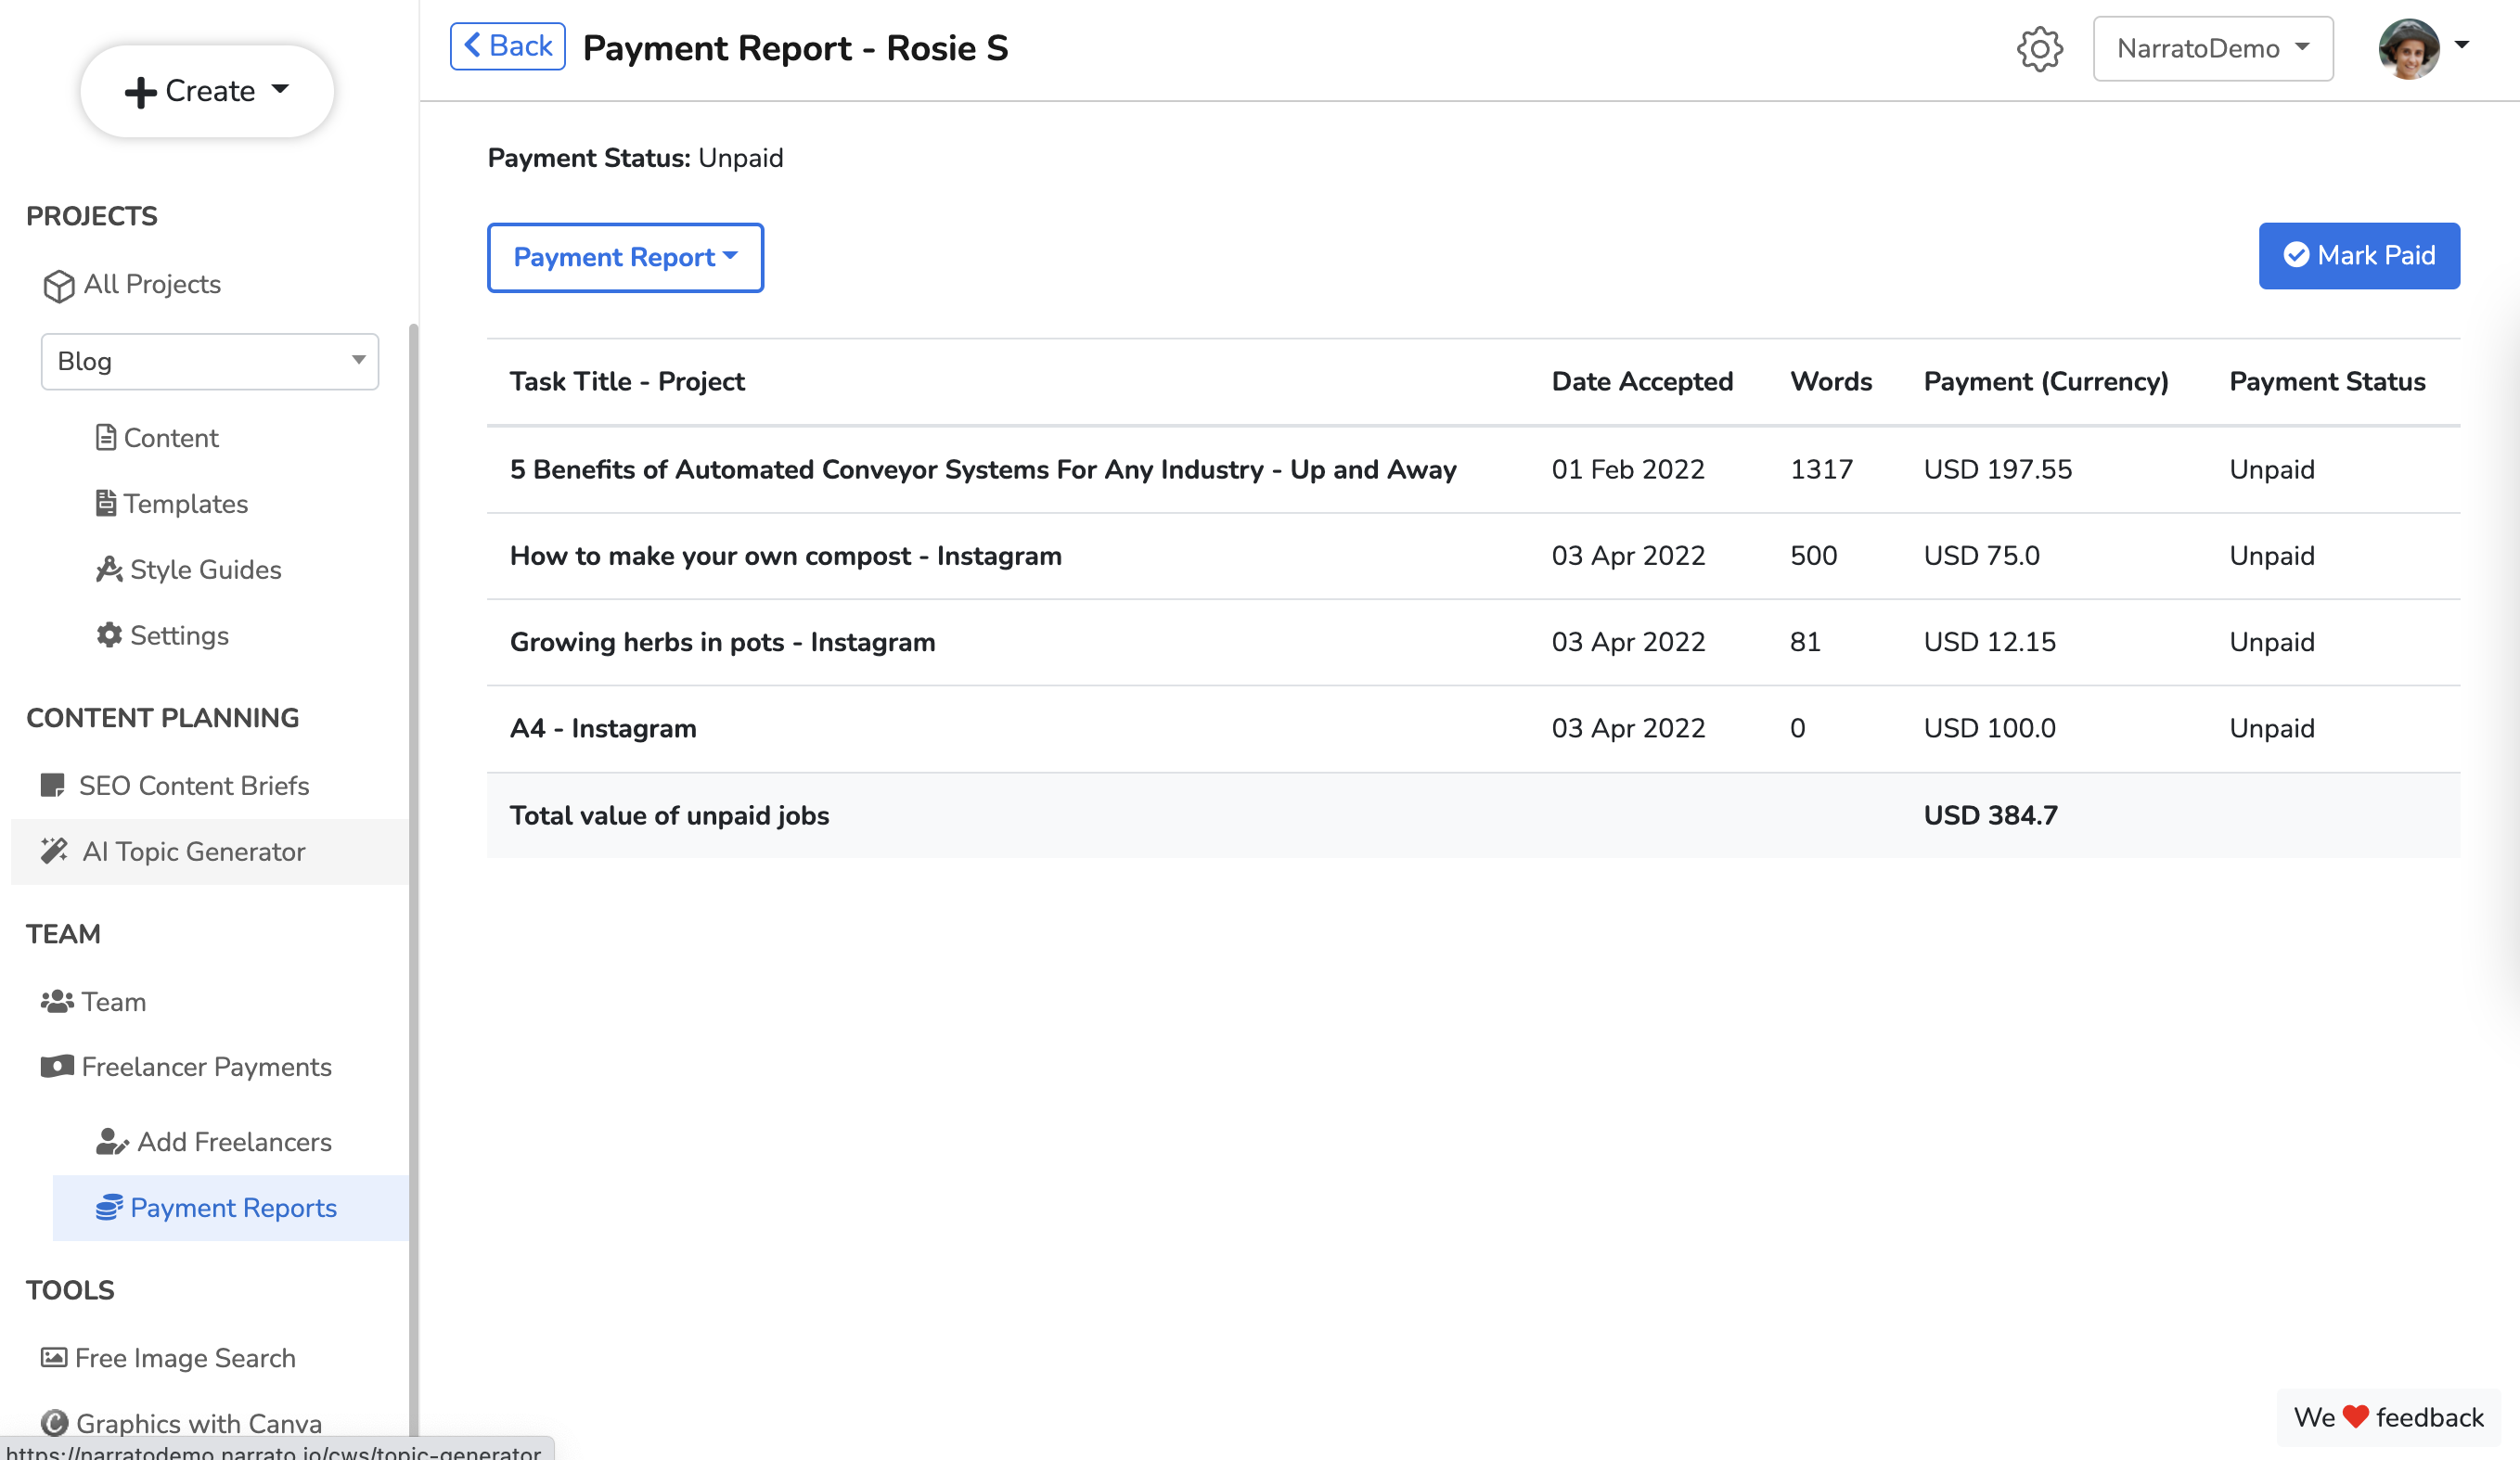Image resolution: width=2520 pixels, height=1460 pixels.
Task: Click the workspace settings gear icon
Action: (x=2040, y=48)
